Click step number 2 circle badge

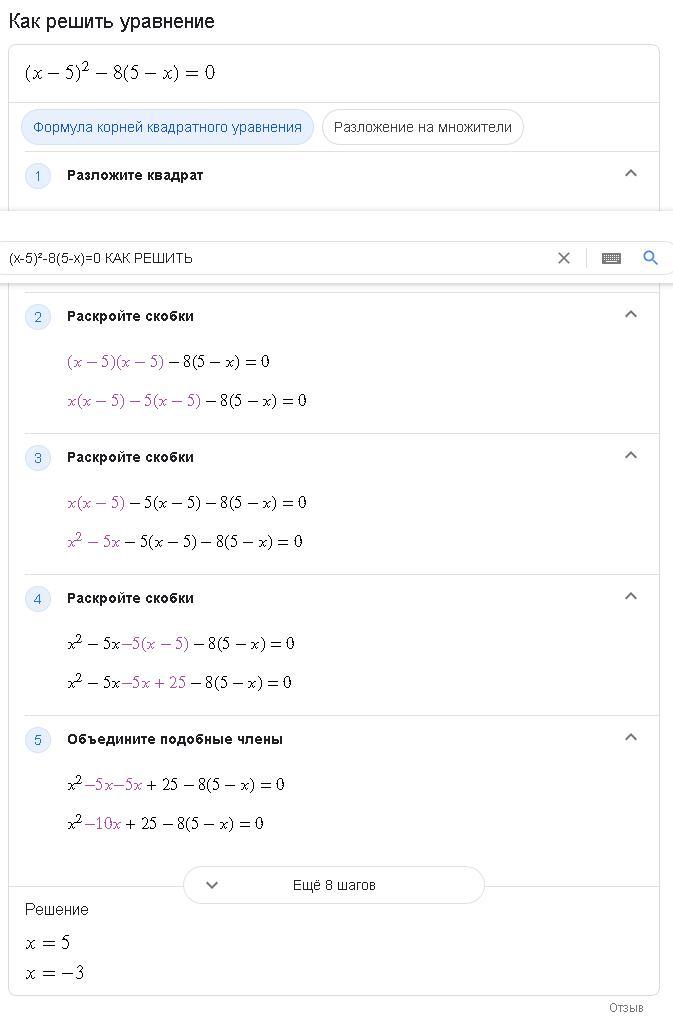[37, 317]
